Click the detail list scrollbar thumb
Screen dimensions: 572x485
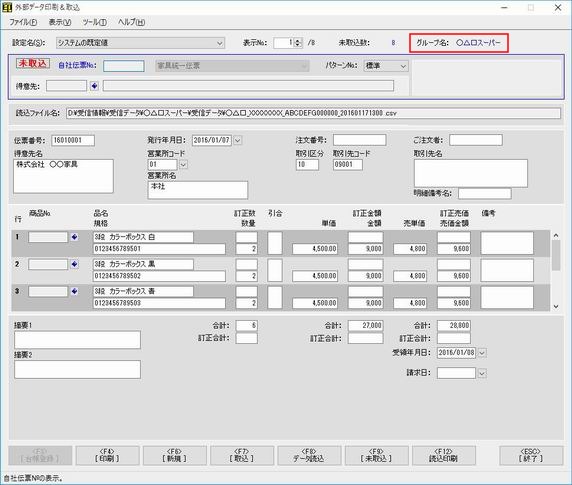click(x=556, y=255)
